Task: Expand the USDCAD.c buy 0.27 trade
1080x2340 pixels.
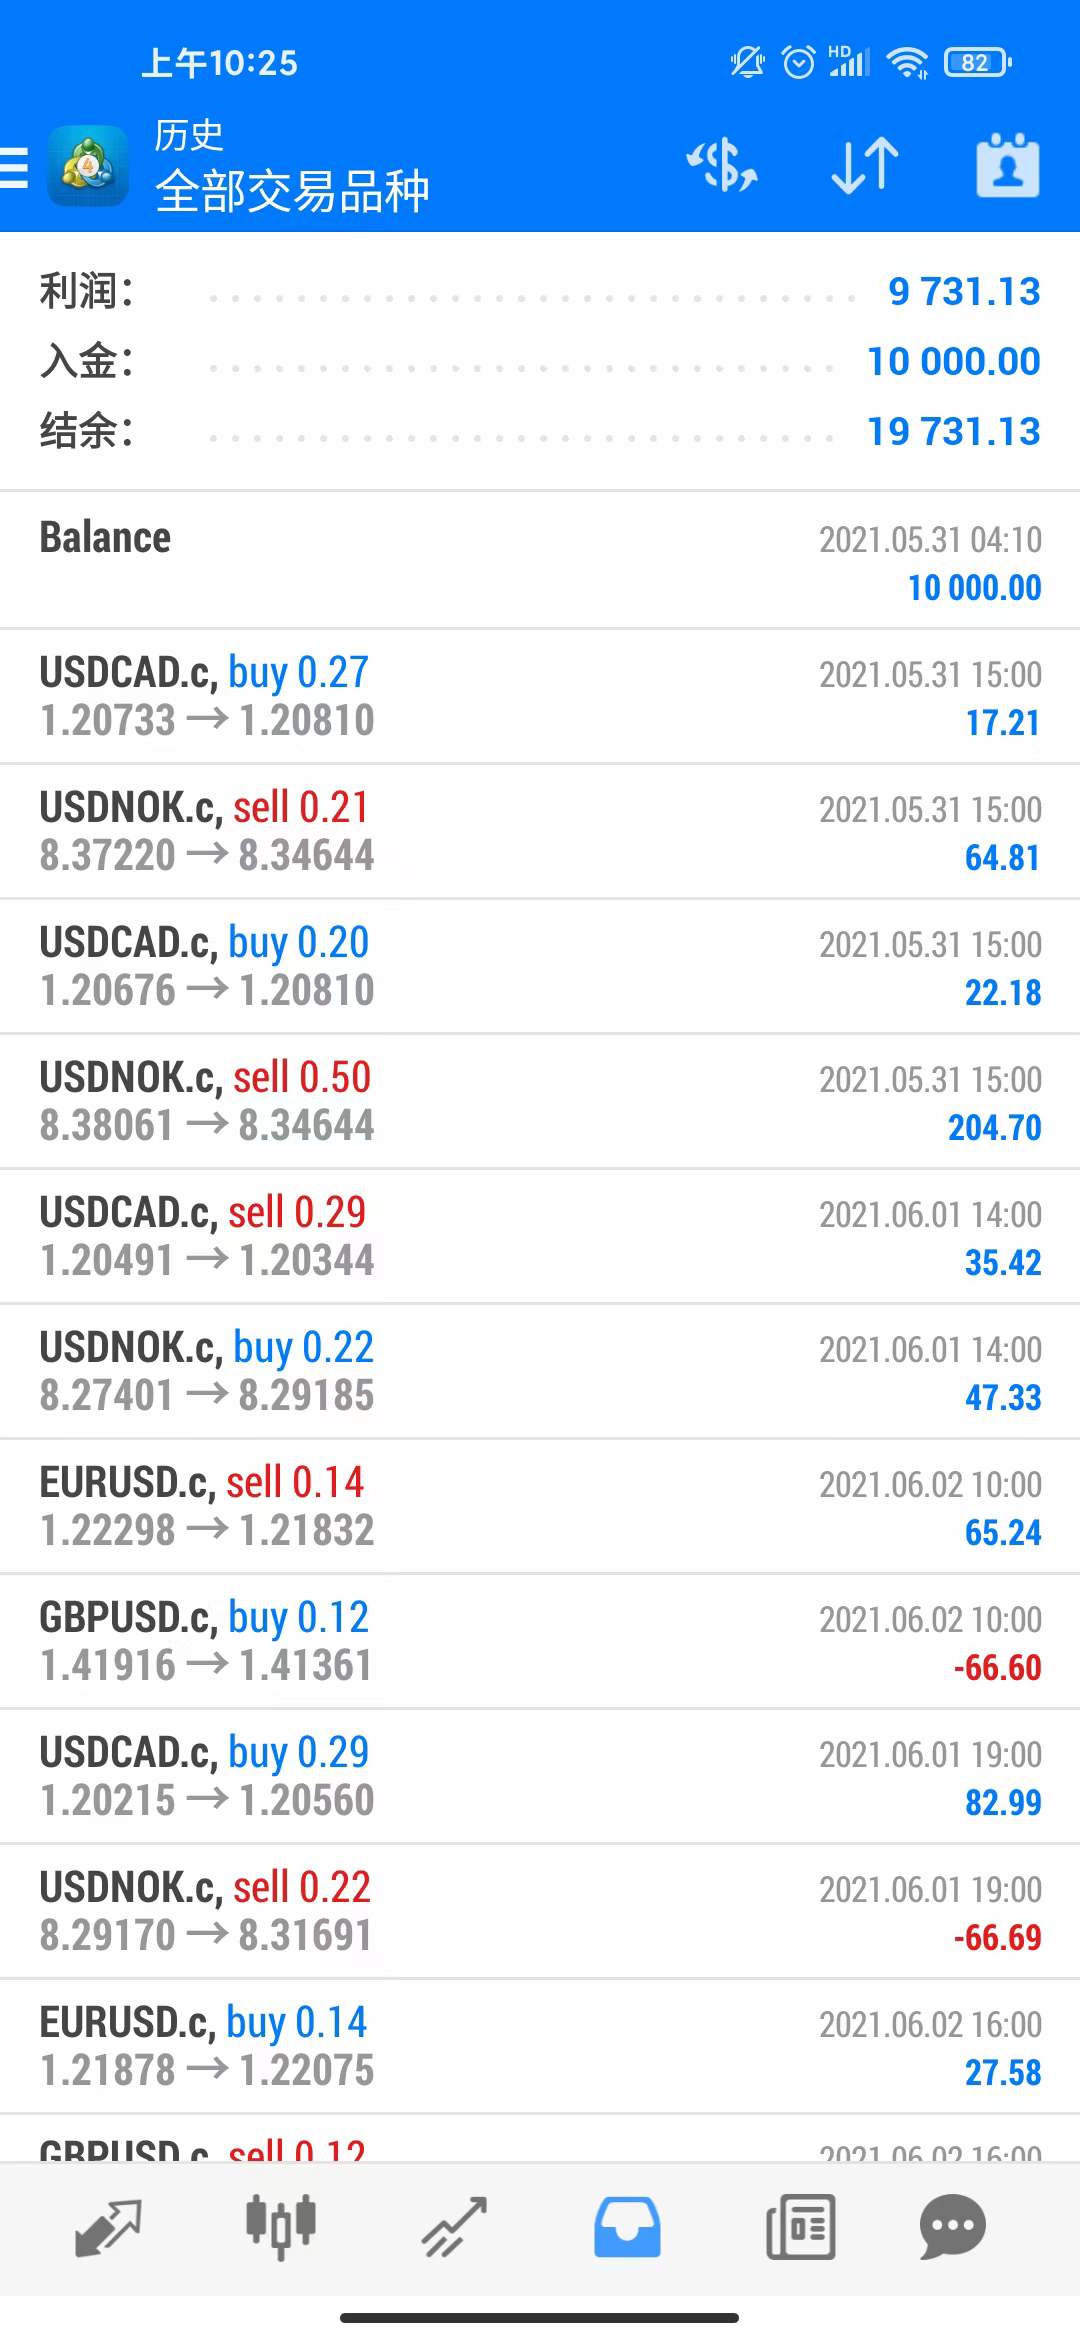Action: [540, 696]
